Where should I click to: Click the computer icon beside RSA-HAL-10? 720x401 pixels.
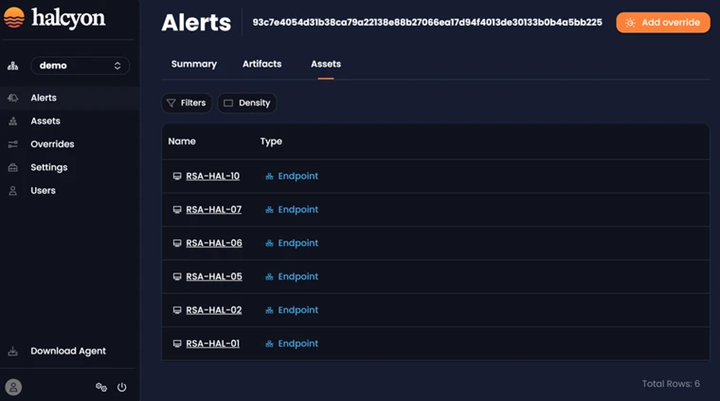(x=177, y=176)
